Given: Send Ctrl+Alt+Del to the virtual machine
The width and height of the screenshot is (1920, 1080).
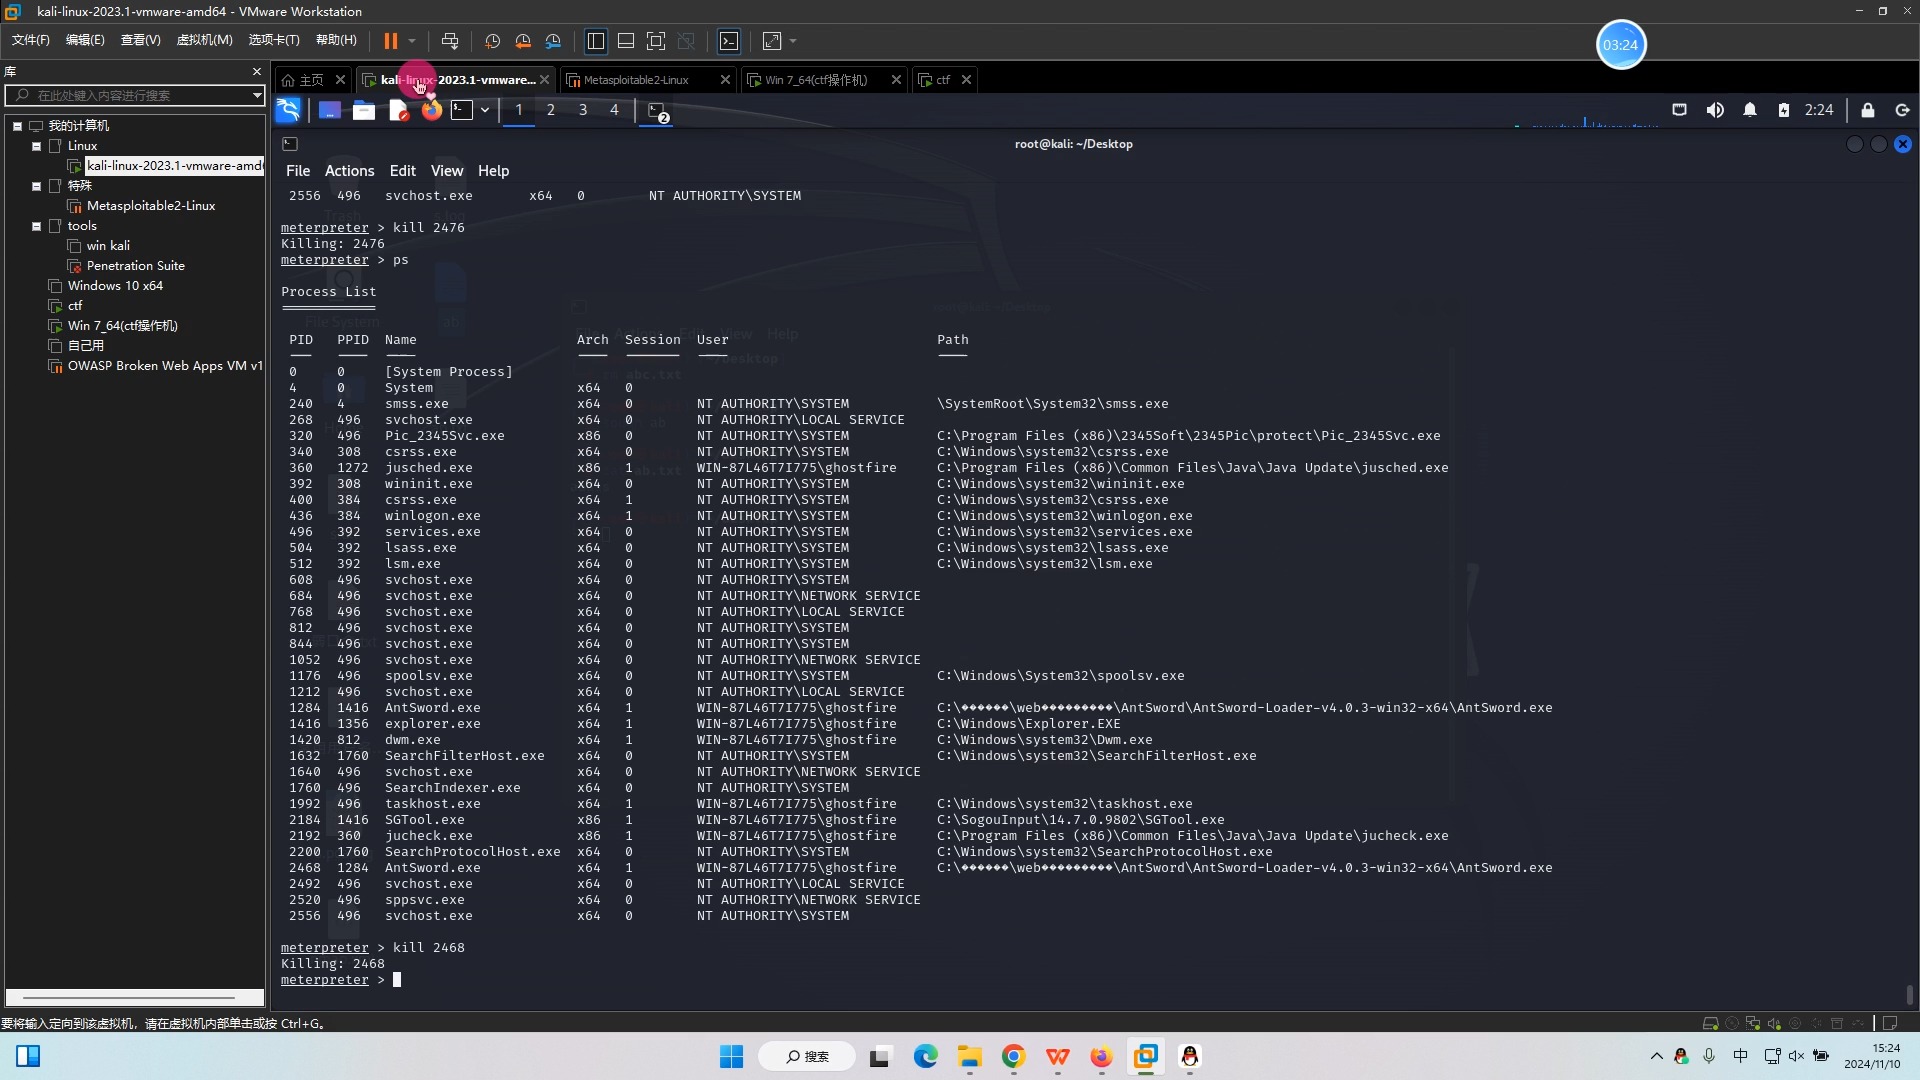Looking at the screenshot, I should point(450,41).
